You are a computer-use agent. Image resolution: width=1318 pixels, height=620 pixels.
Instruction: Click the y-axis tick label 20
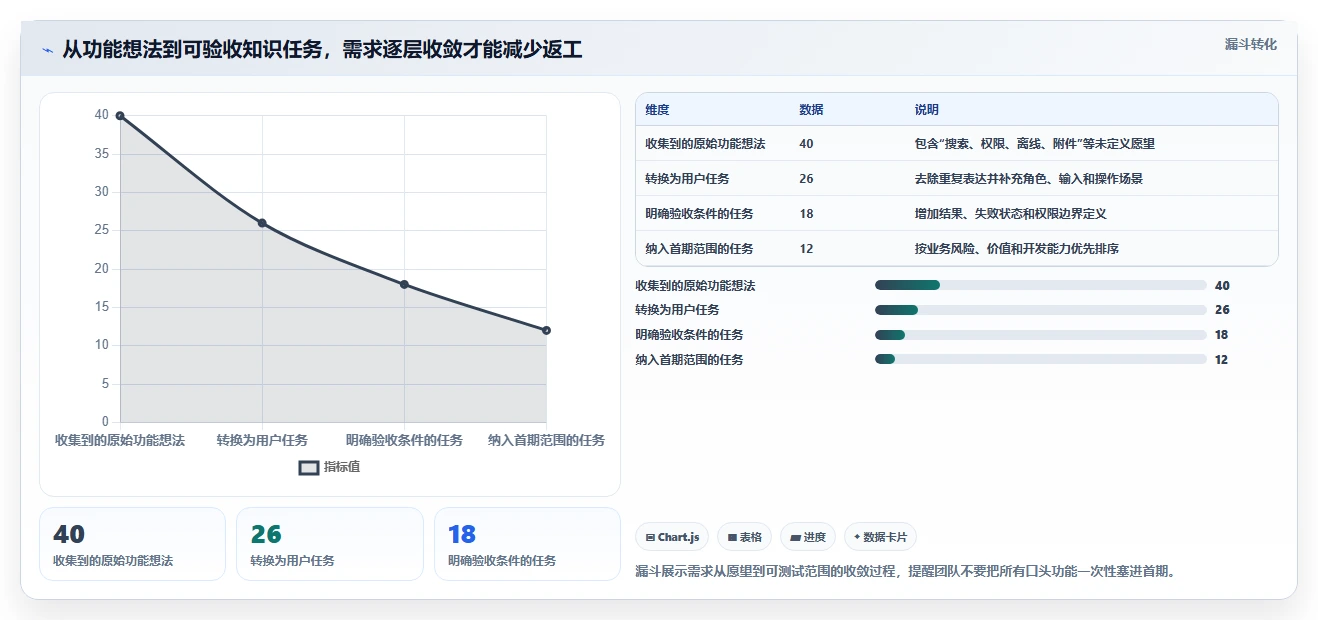tap(102, 269)
